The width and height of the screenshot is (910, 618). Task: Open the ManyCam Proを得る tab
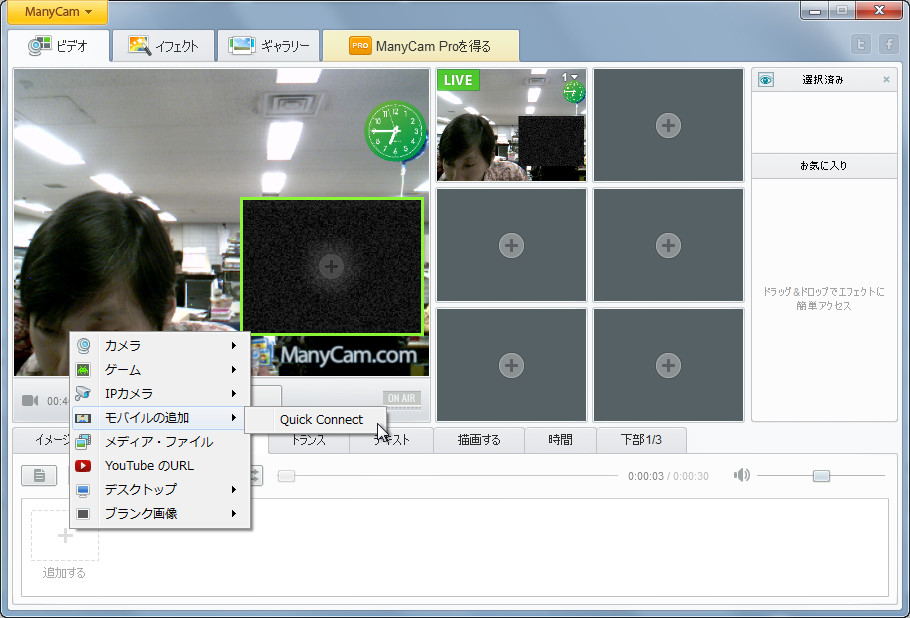pos(420,46)
